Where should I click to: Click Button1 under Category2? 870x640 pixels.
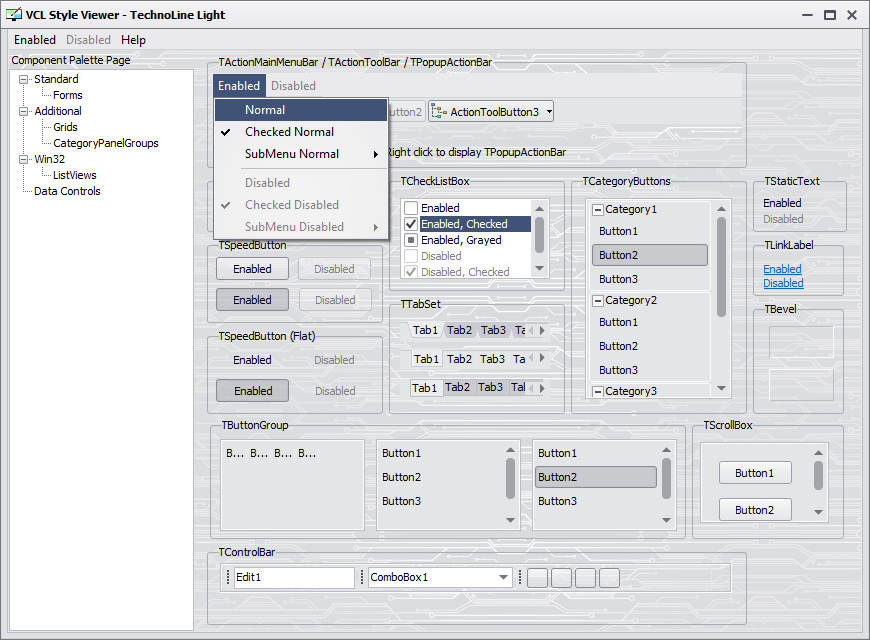click(x=650, y=322)
